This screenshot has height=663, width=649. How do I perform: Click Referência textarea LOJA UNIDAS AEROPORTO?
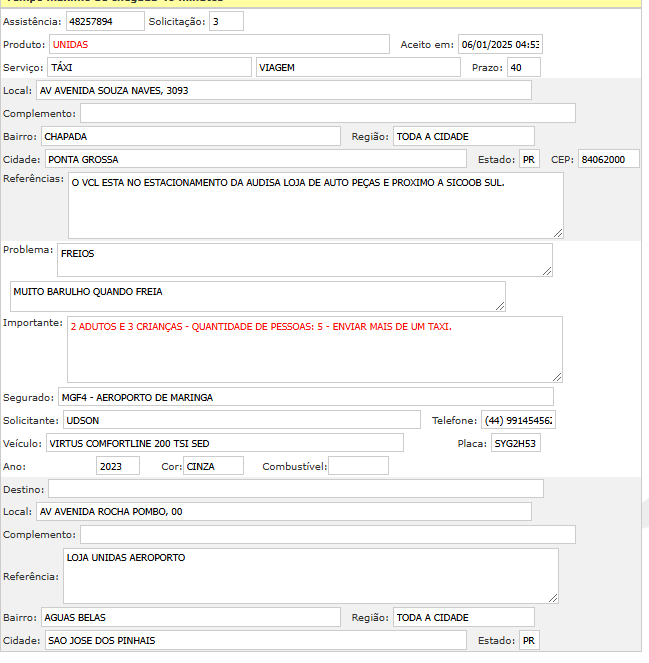[311, 576]
